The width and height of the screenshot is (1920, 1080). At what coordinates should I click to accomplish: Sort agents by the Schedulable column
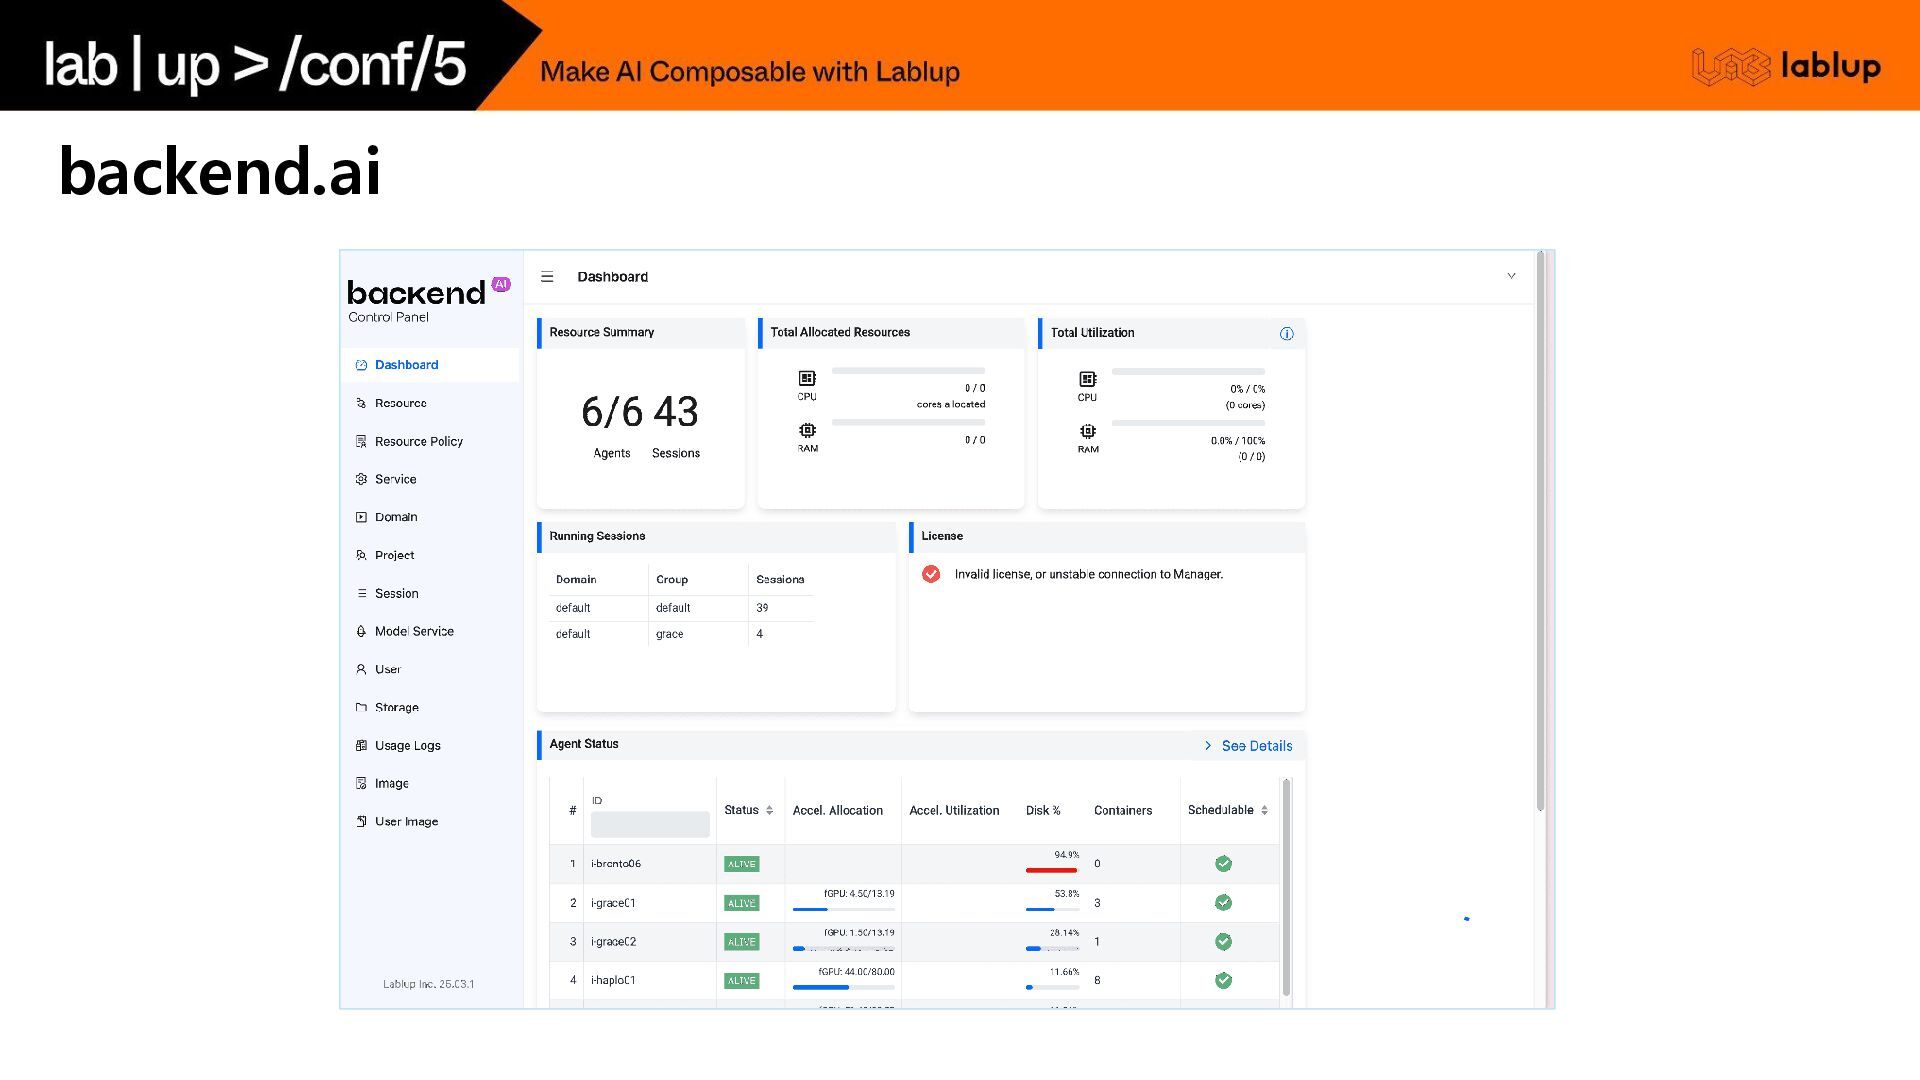coord(1264,811)
